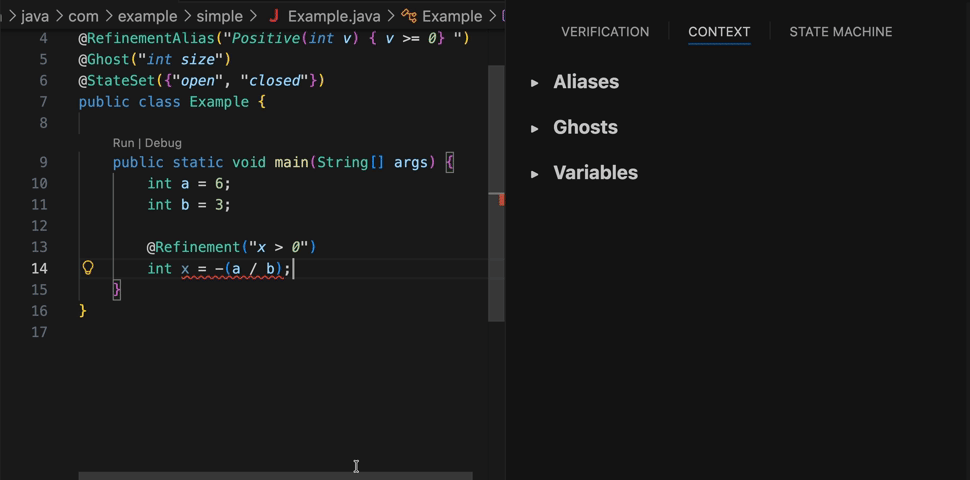The height and width of the screenshot is (480, 970).
Task: Click the main method name on line 9
Action: pyautogui.click(x=291, y=163)
